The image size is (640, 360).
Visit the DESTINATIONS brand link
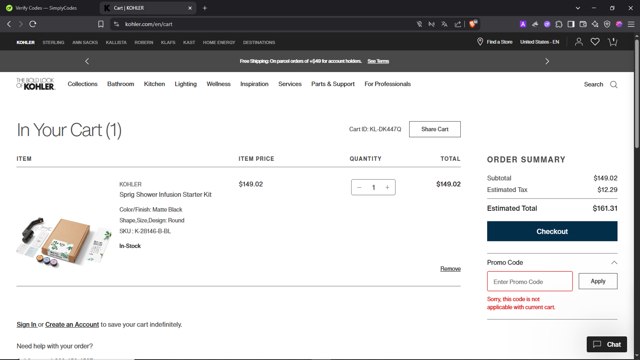[x=259, y=42]
